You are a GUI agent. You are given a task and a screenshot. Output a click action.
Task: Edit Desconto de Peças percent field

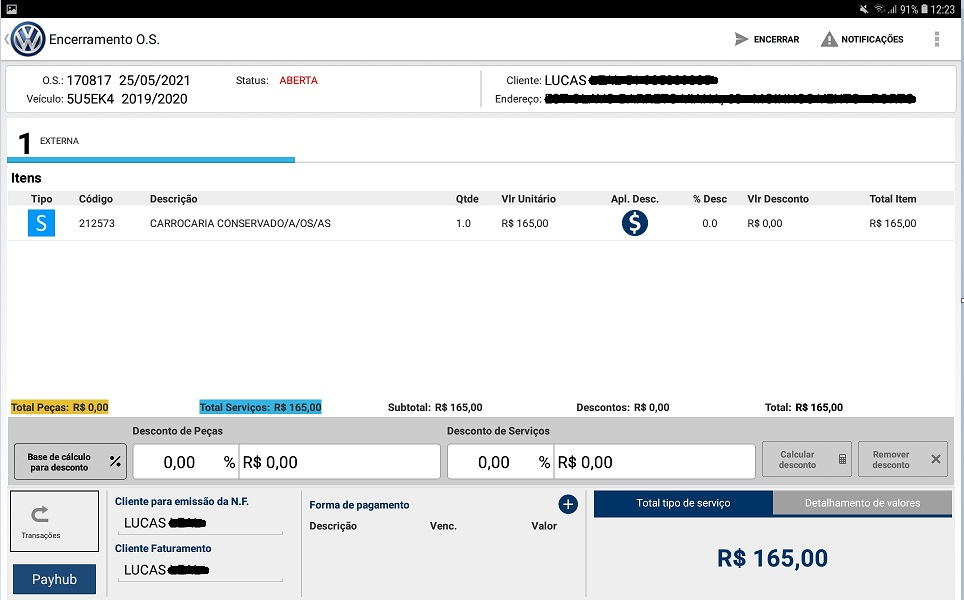[186, 462]
